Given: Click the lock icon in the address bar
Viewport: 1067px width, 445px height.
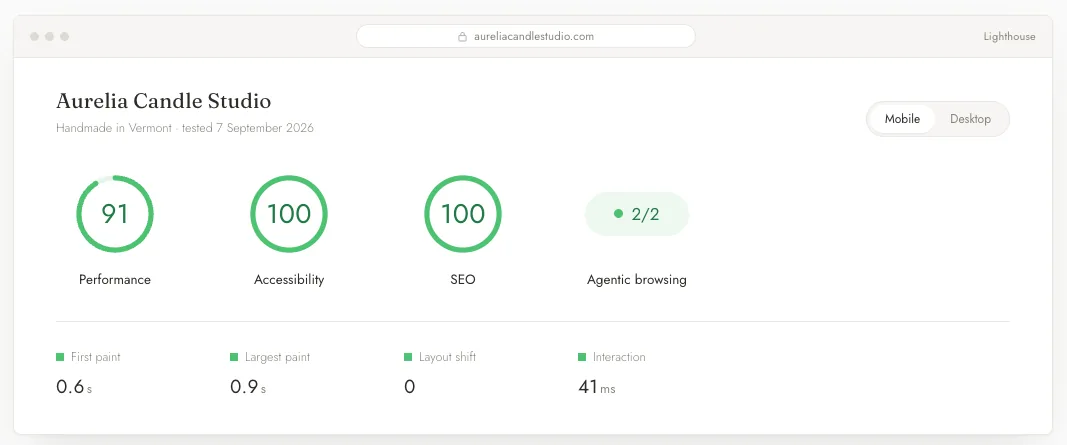Looking at the screenshot, I should 463,37.
